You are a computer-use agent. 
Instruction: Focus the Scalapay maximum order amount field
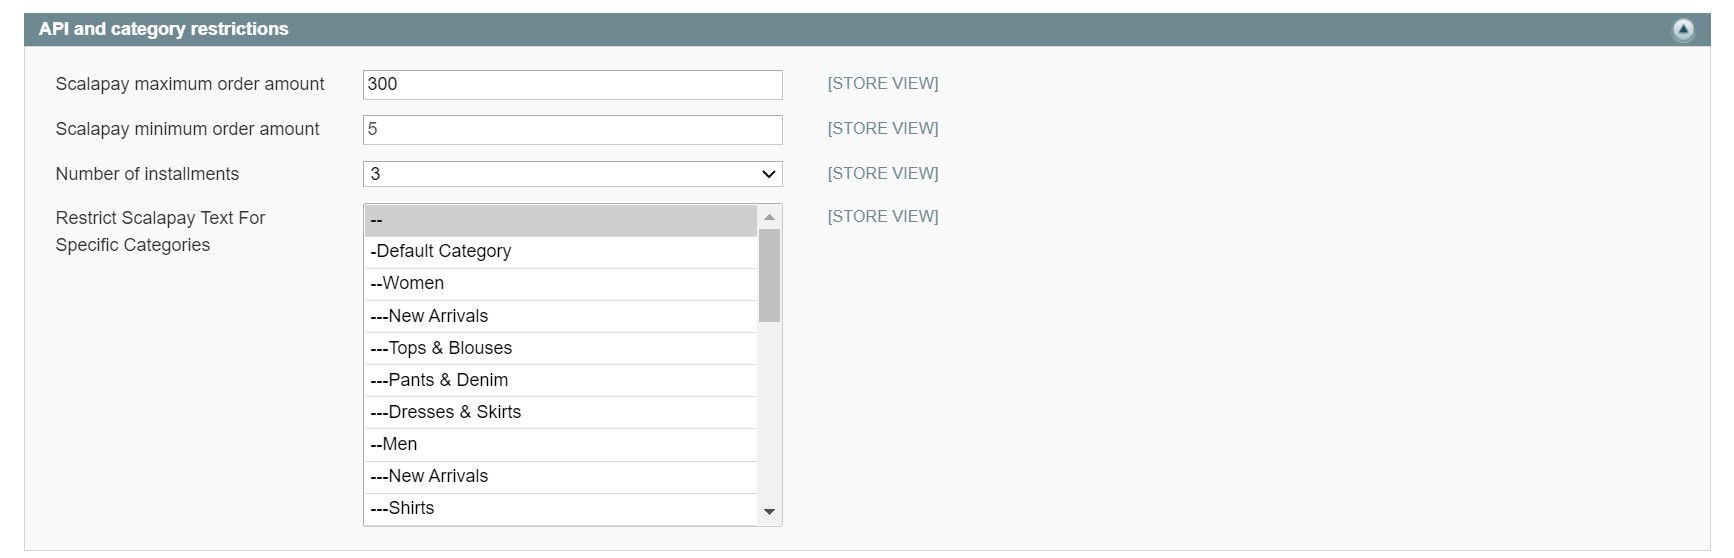click(x=572, y=85)
